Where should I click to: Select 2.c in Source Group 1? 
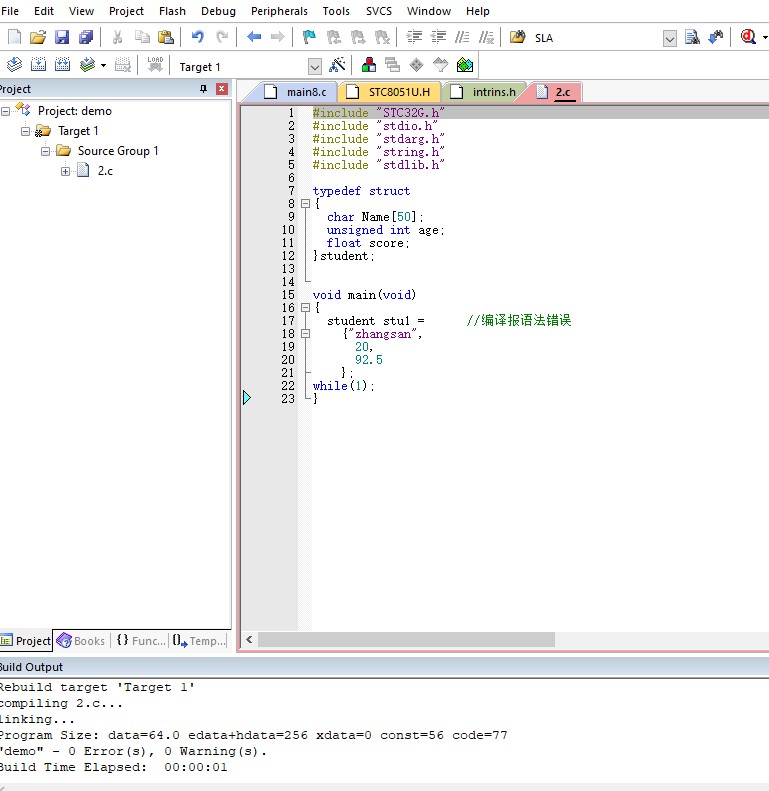click(105, 171)
